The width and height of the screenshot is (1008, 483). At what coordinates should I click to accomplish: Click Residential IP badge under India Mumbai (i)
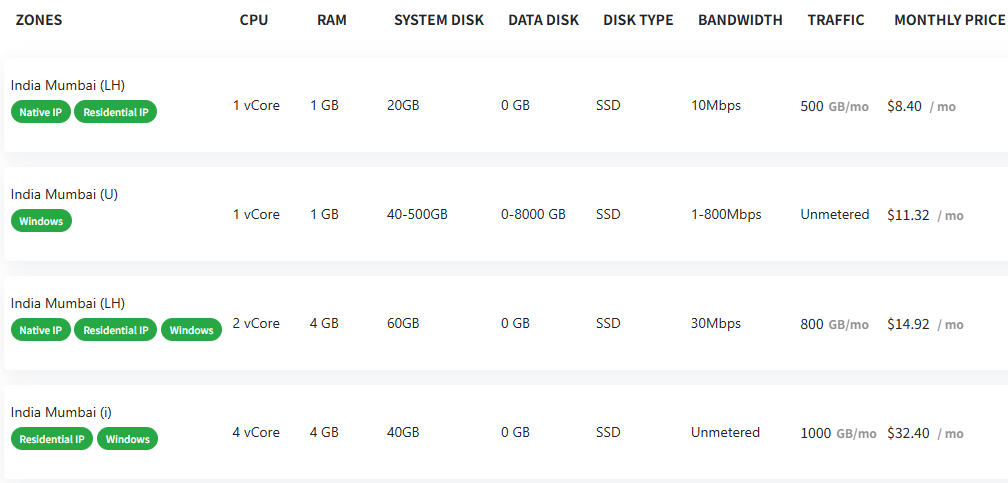coord(52,439)
